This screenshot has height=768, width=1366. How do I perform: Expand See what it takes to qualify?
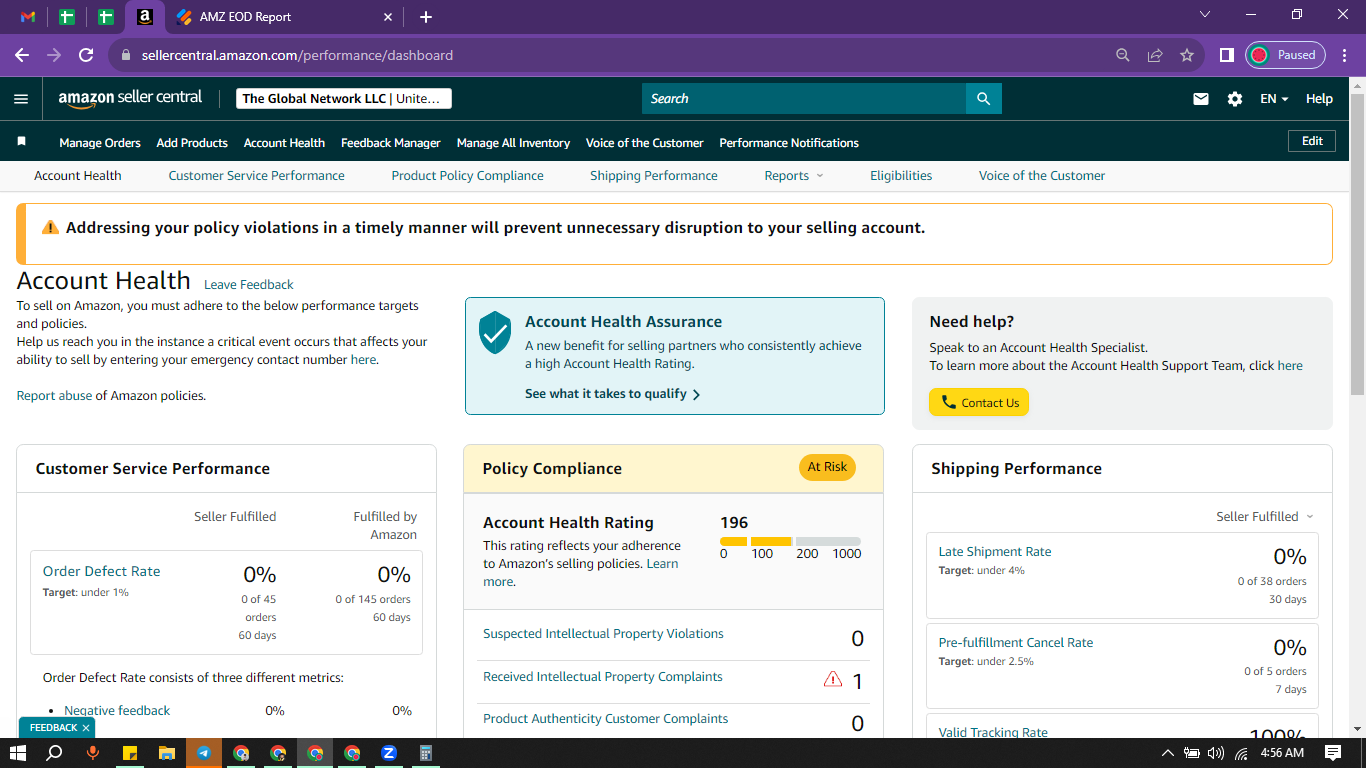click(x=612, y=394)
